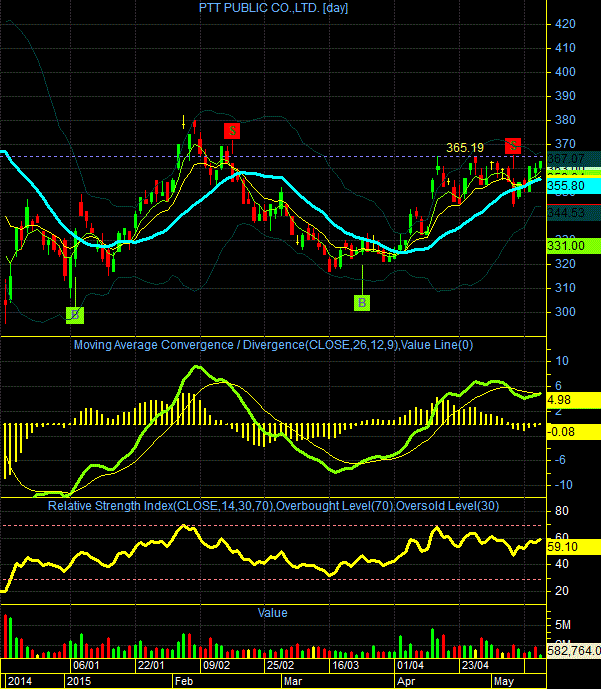Viewport: 601px width, 689px height.
Task: Click the 16/03 date label
Action: (345, 665)
